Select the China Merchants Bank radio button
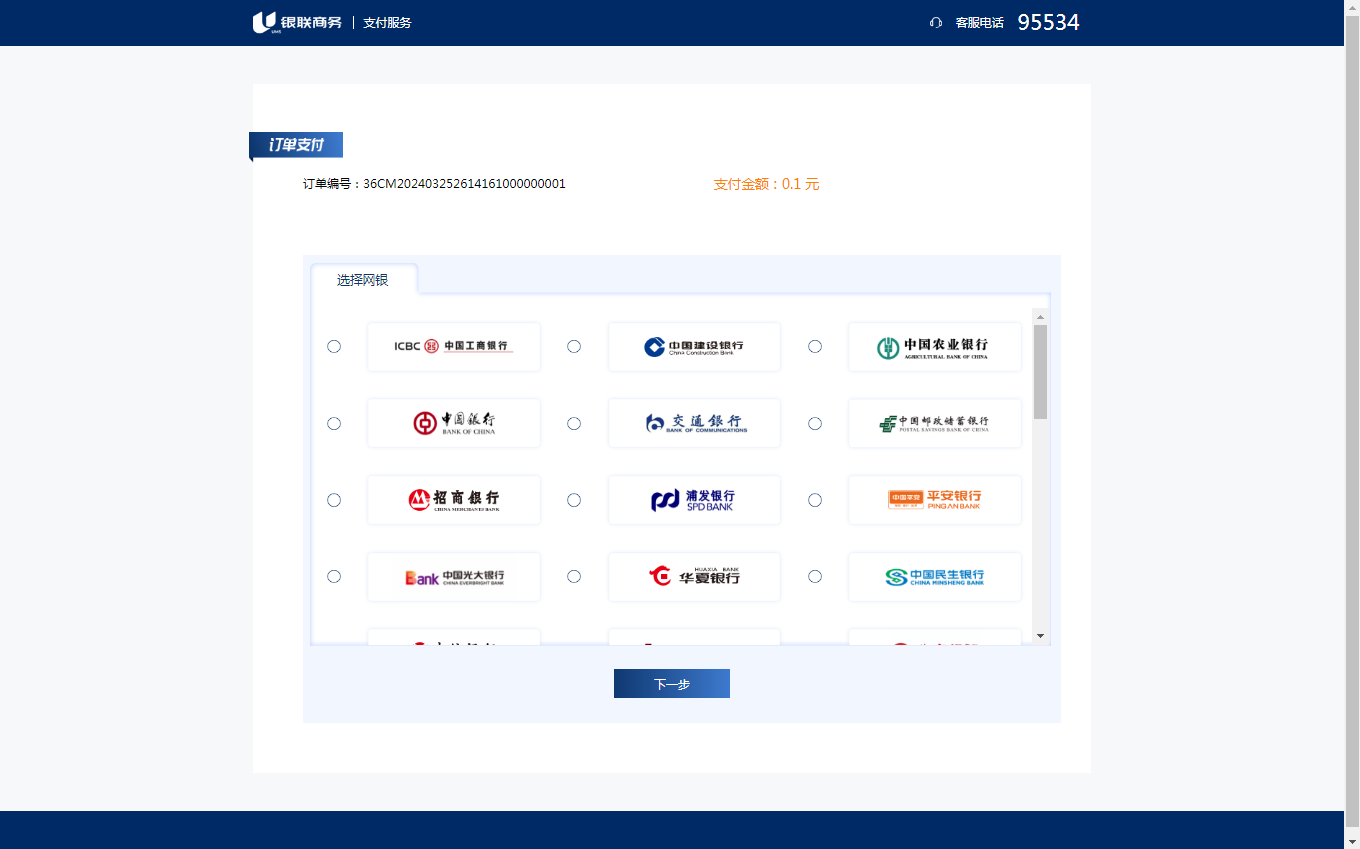The image size is (1360, 849). pos(334,500)
